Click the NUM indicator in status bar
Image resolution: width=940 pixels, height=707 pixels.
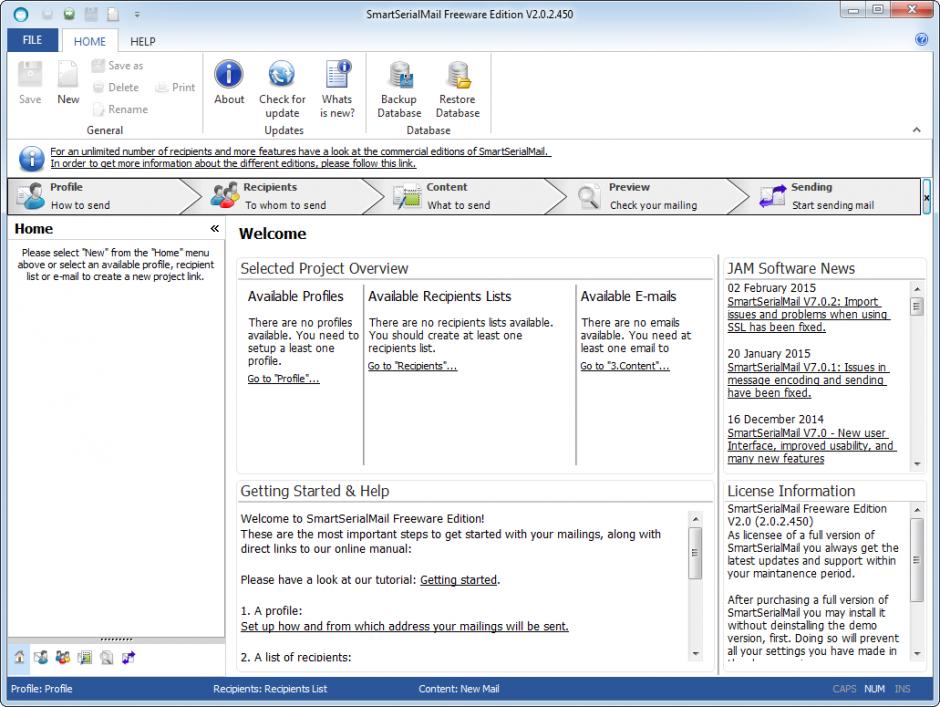tap(874, 689)
